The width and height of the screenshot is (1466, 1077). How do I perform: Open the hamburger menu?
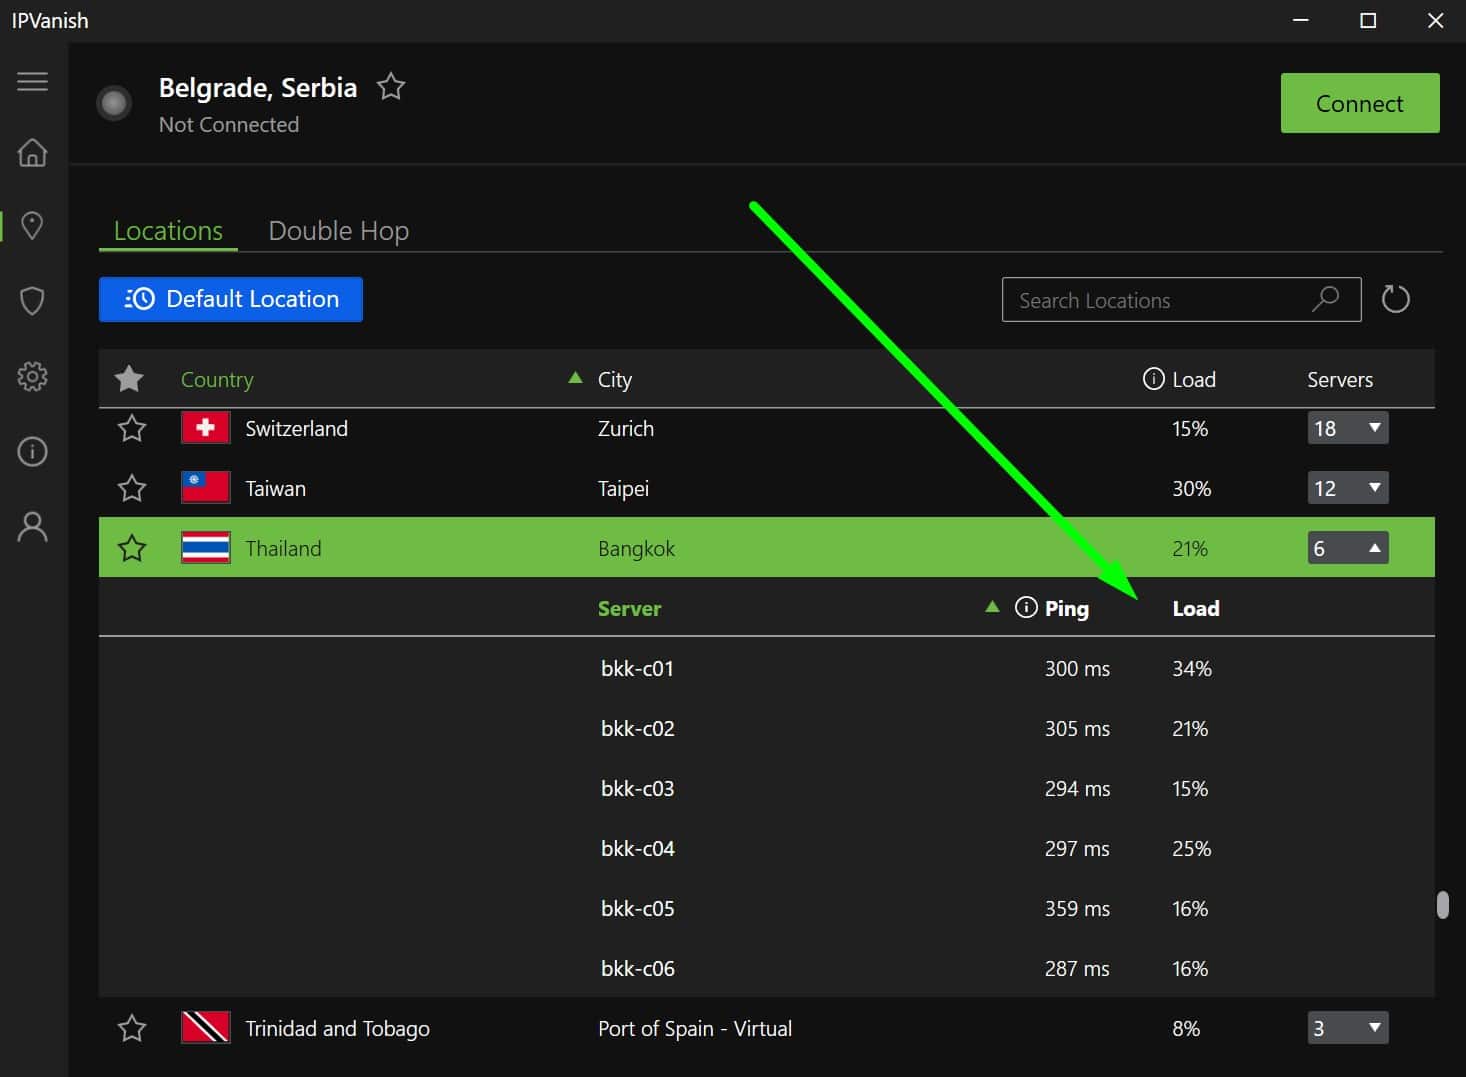point(32,81)
